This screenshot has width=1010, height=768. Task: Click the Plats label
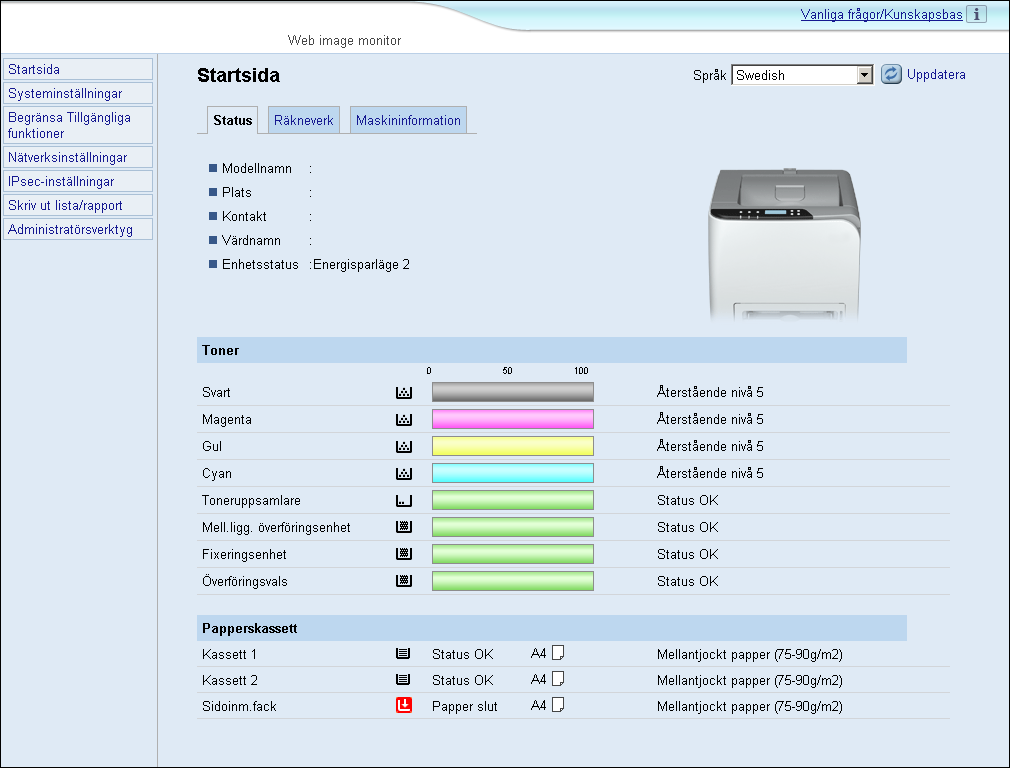[x=236, y=193]
